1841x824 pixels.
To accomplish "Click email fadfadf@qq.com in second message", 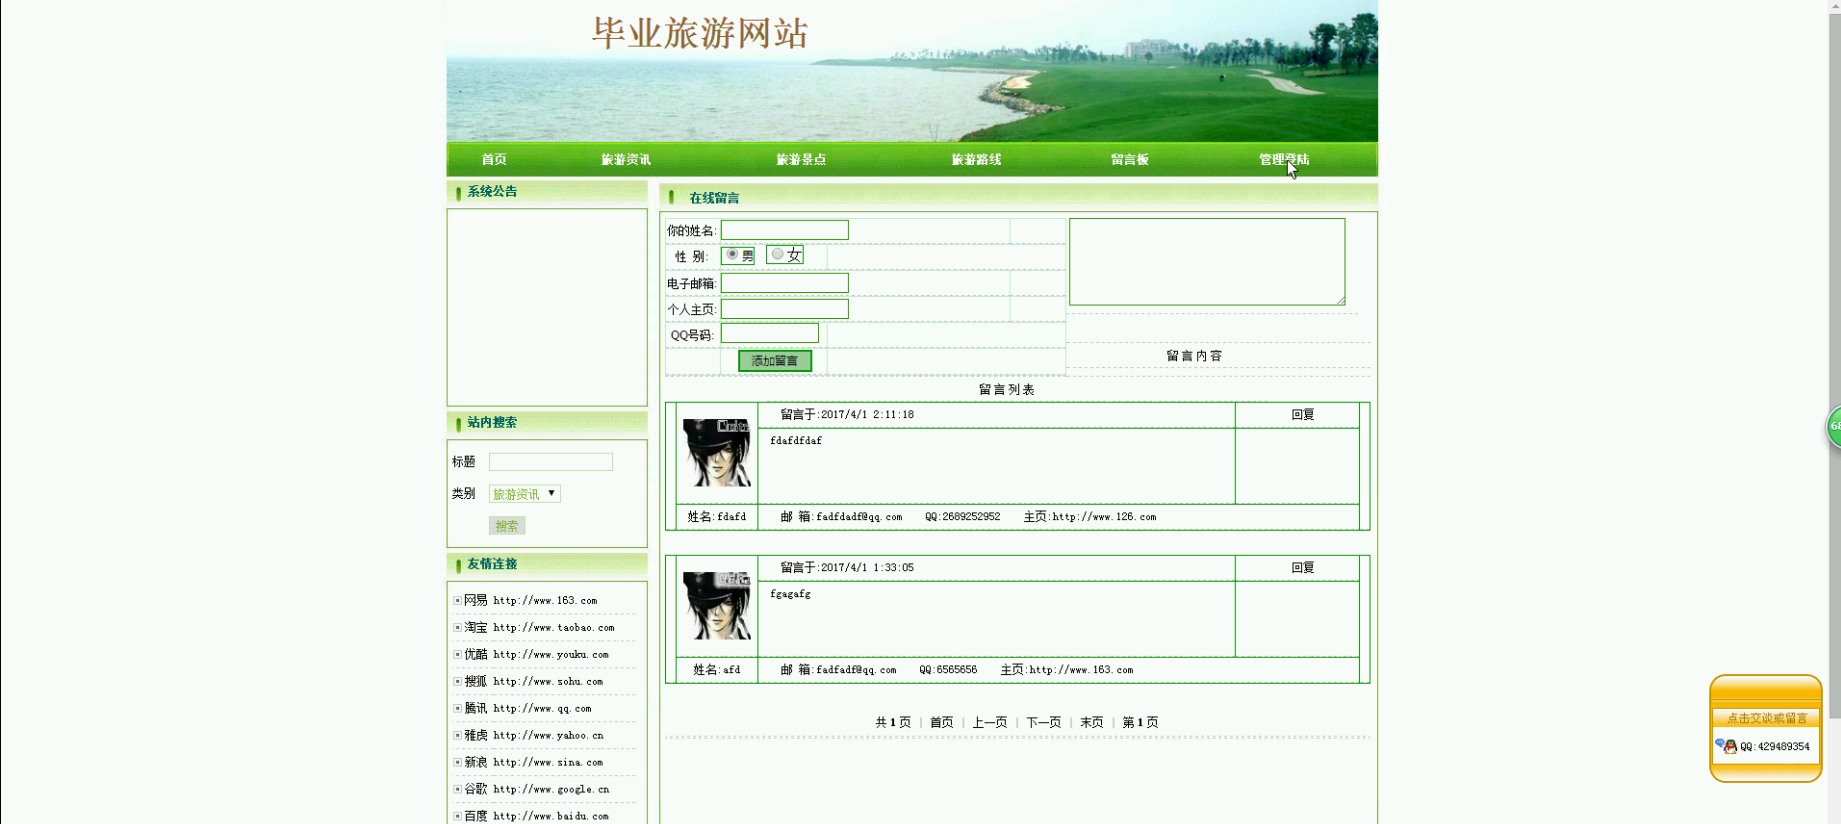I will 856,670.
